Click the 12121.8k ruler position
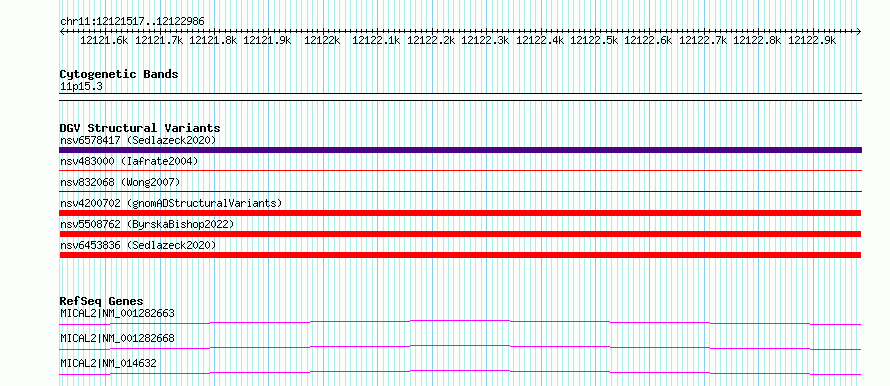 (213, 40)
